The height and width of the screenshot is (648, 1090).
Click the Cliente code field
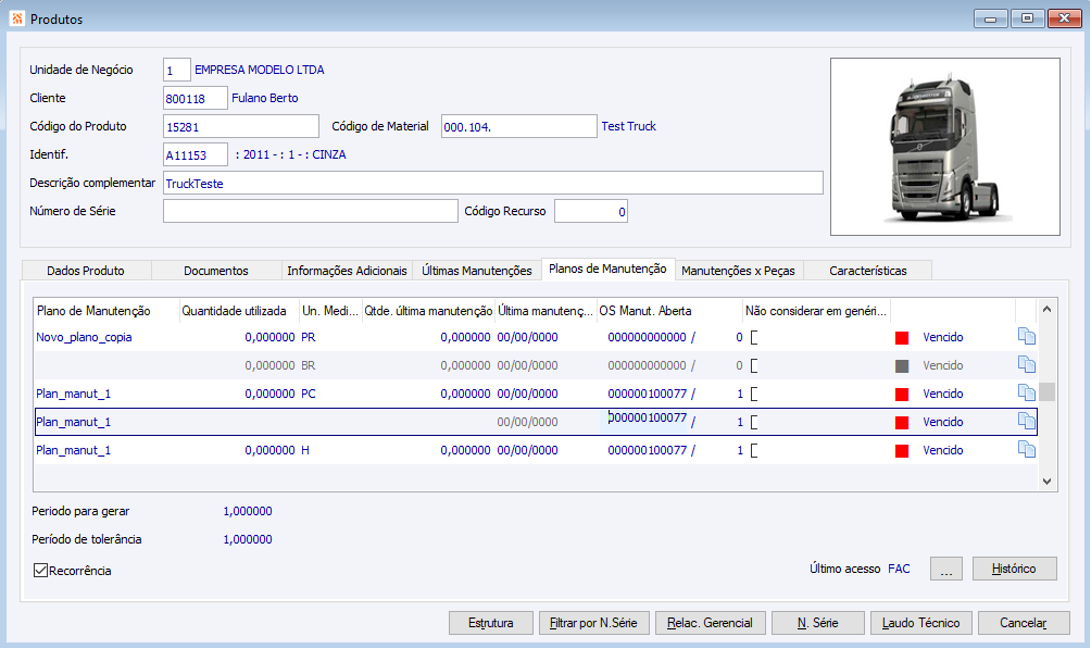[x=195, y=98]
